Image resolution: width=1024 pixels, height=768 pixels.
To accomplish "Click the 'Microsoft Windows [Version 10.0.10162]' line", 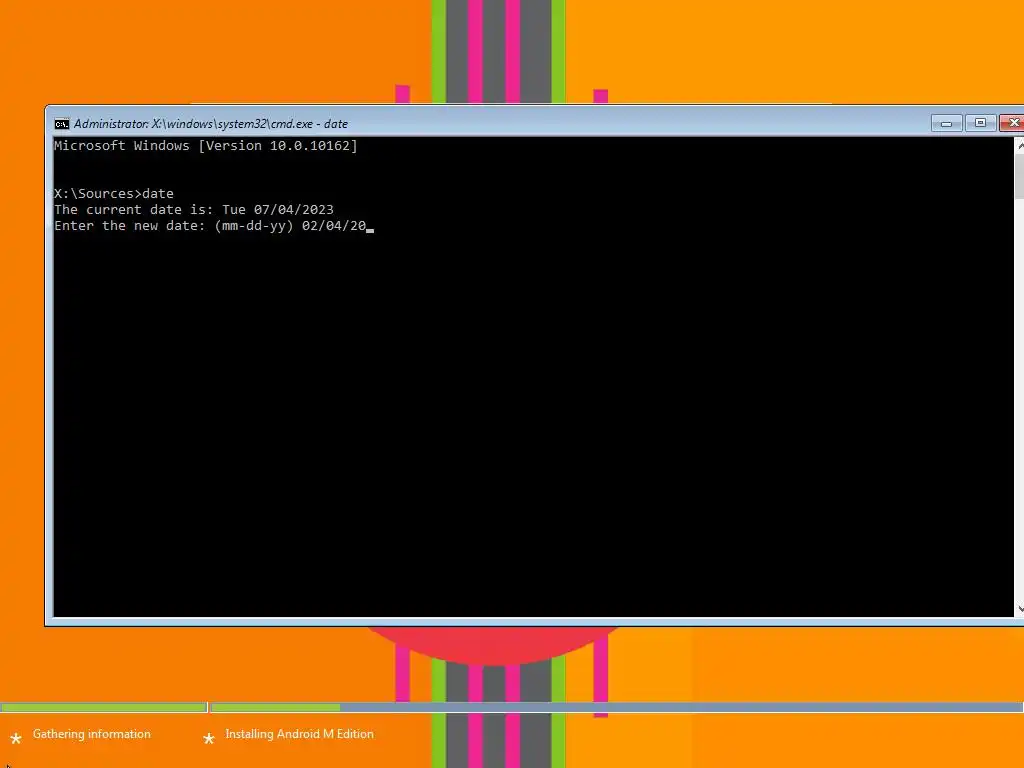I will point(206,146).
